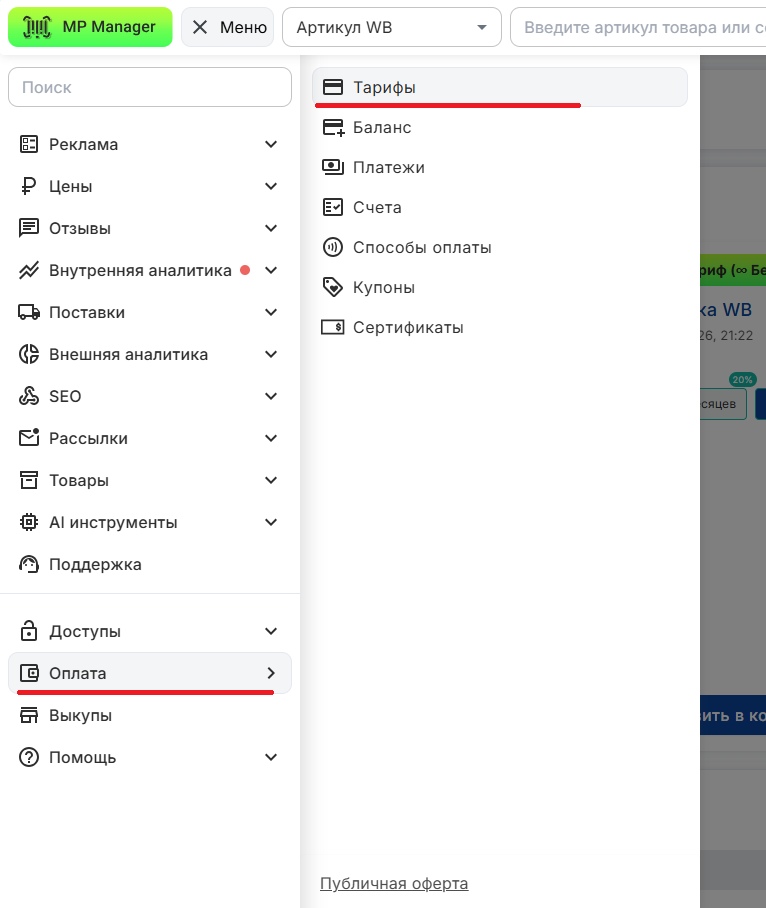Close the menu with Меню button

pyautogui.click(x=228, y=27)
